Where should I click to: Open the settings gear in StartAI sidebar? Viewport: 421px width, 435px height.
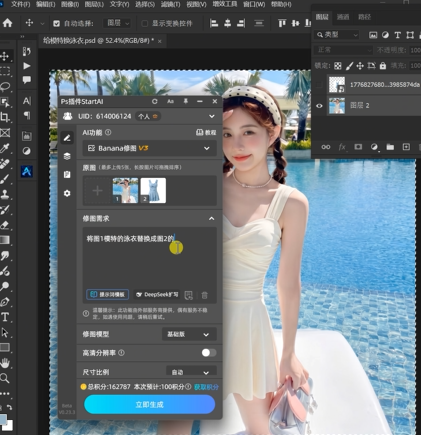tap(67, 193)
